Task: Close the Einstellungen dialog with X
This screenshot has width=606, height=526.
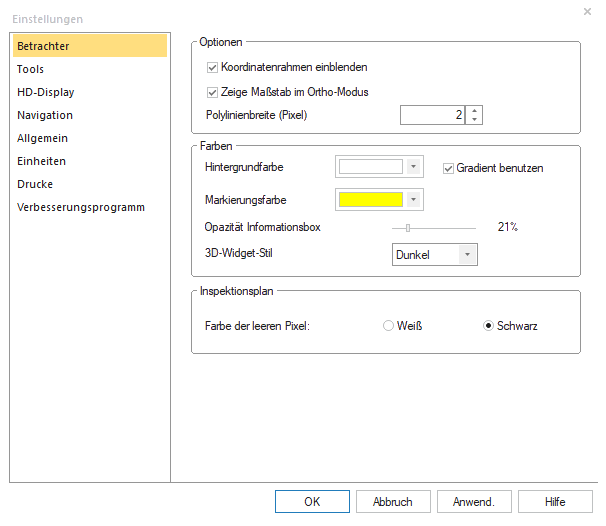Action: coord(586,11)
